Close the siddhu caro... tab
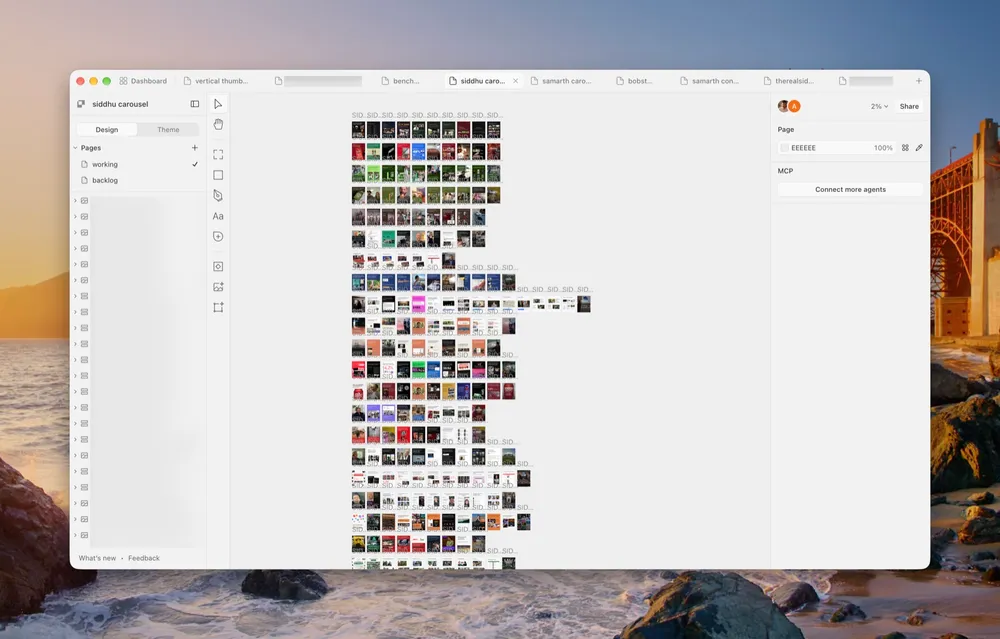This screenshot has width=1000, height=639. [515, 81]
